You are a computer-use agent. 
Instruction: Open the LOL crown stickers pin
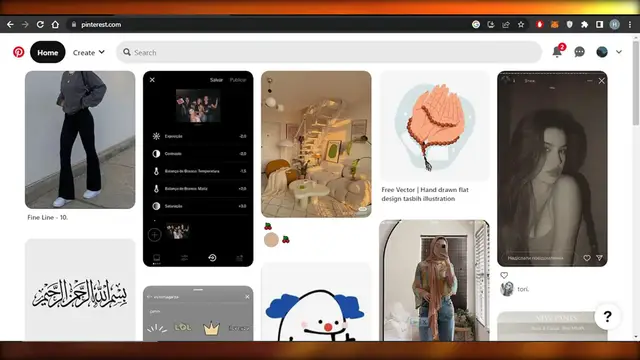[x=198, y=313]
